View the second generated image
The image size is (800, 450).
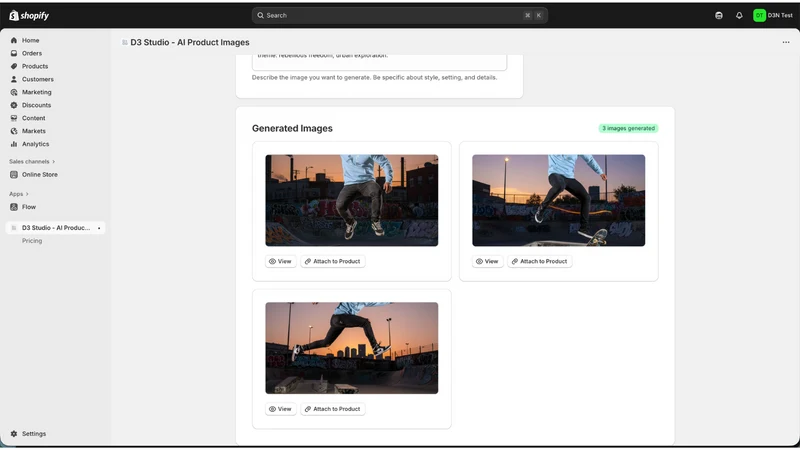[x=487, y=261]
